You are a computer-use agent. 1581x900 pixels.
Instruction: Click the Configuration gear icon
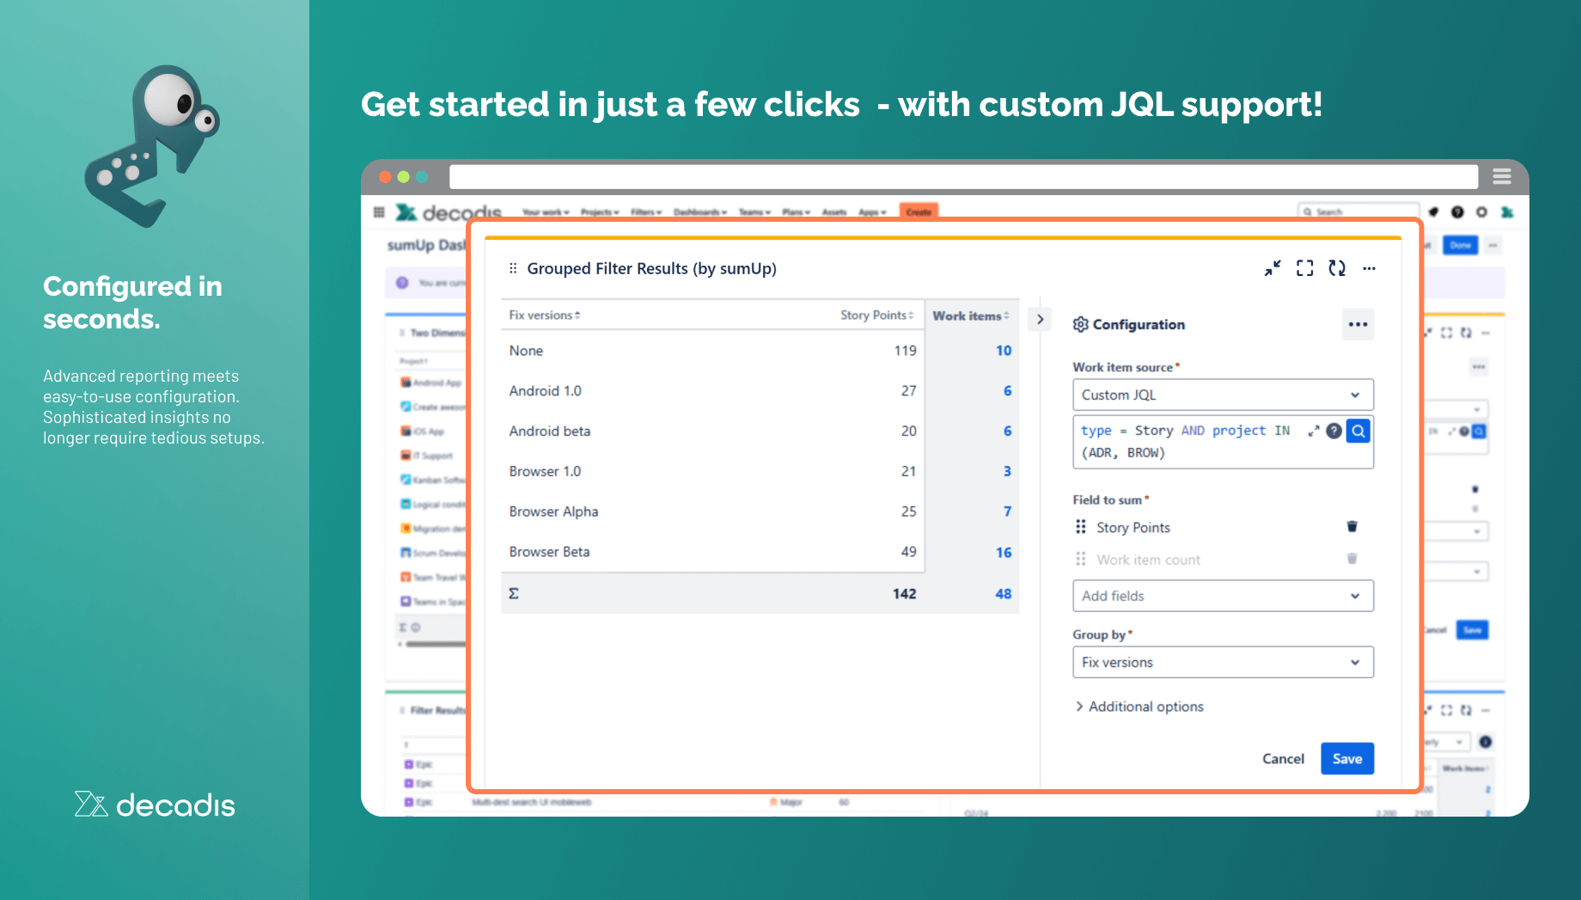tap(1080, 324)
